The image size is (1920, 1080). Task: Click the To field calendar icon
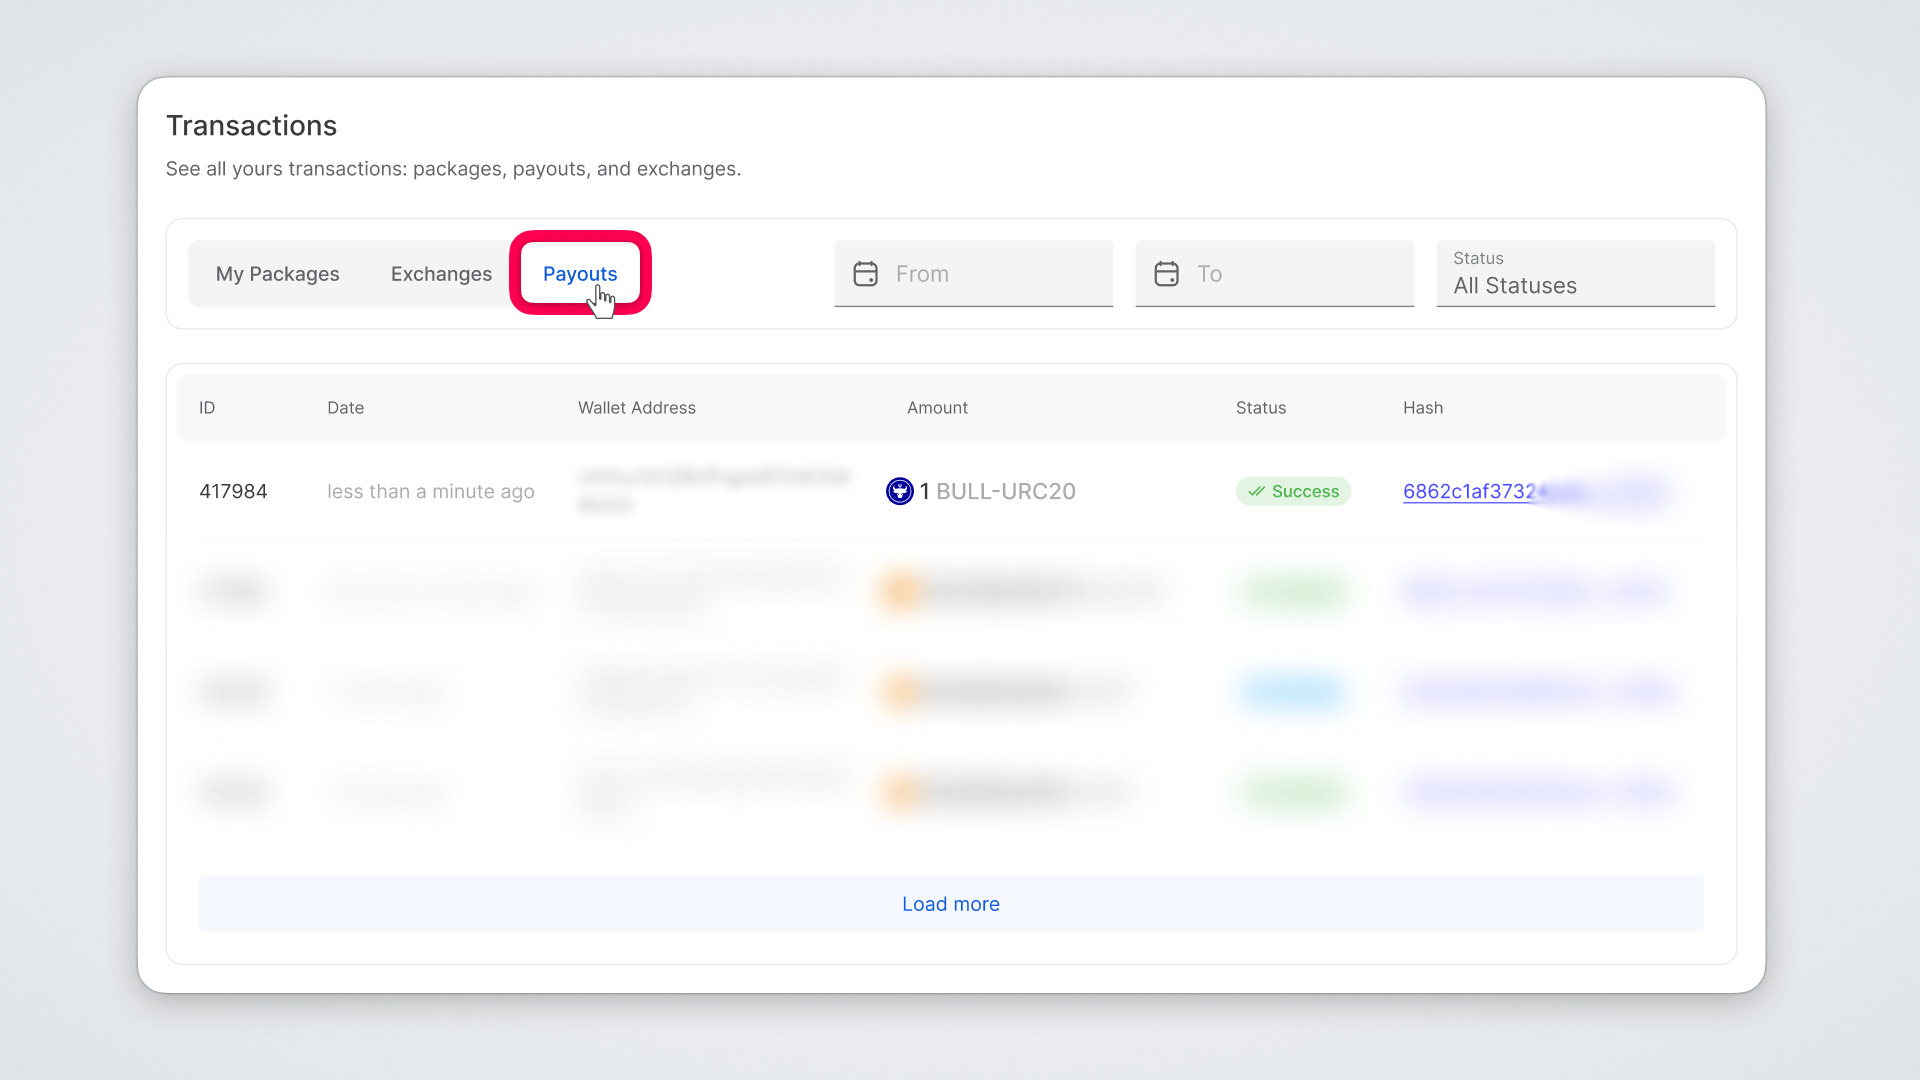coord(1166,274)
